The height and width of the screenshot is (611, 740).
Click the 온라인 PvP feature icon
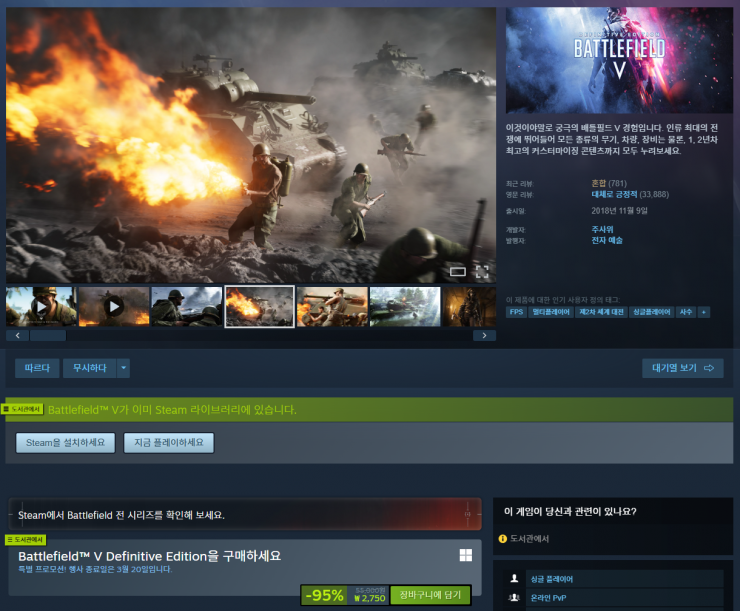514,598
